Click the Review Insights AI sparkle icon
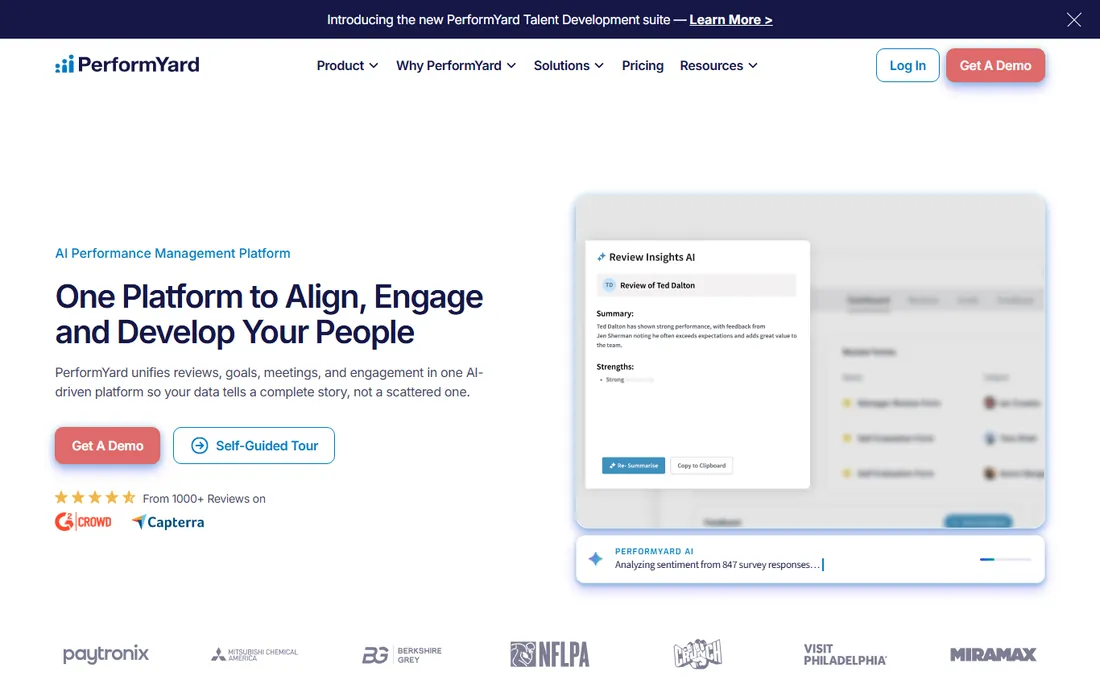Image resolution: width=1100 pixels, height=688 pixels. [601, 257]
